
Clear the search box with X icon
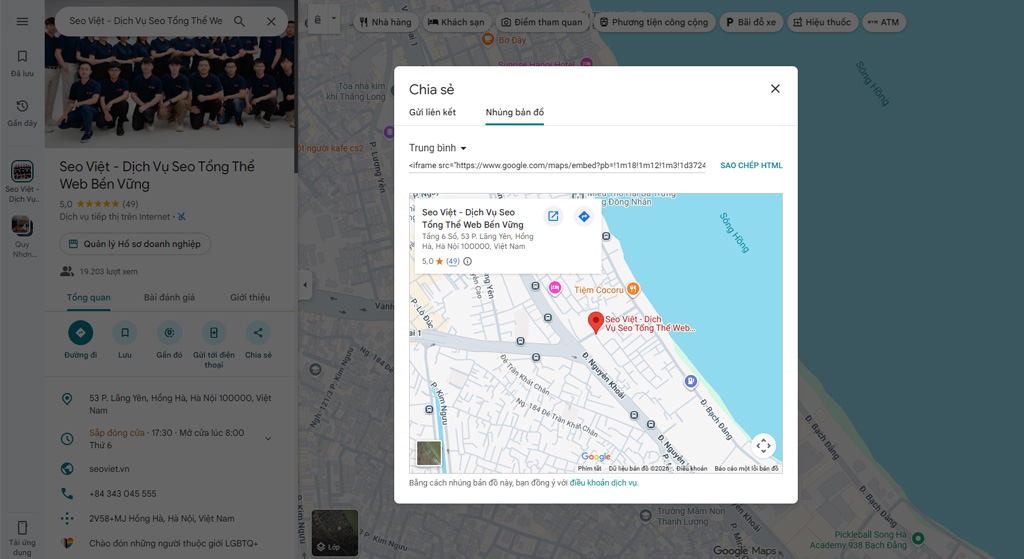coord(271,22)
